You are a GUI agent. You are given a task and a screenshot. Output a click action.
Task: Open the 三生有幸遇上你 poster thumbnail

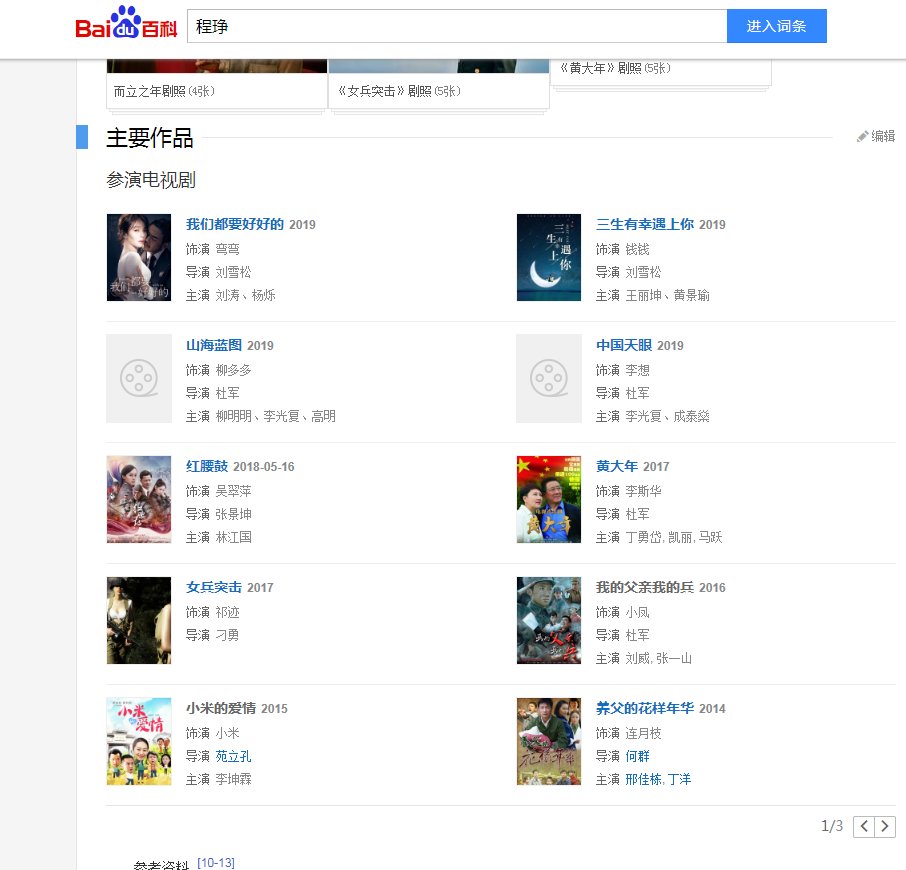549,258
